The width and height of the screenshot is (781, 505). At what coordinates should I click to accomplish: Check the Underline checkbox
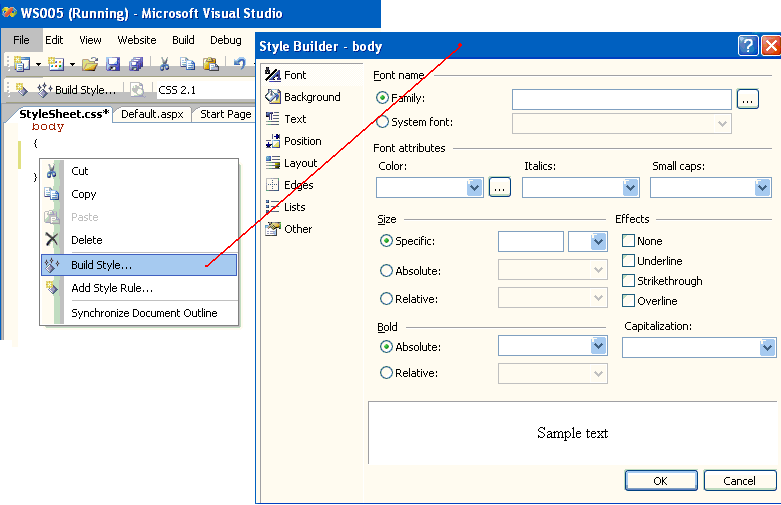coord(628,260)
